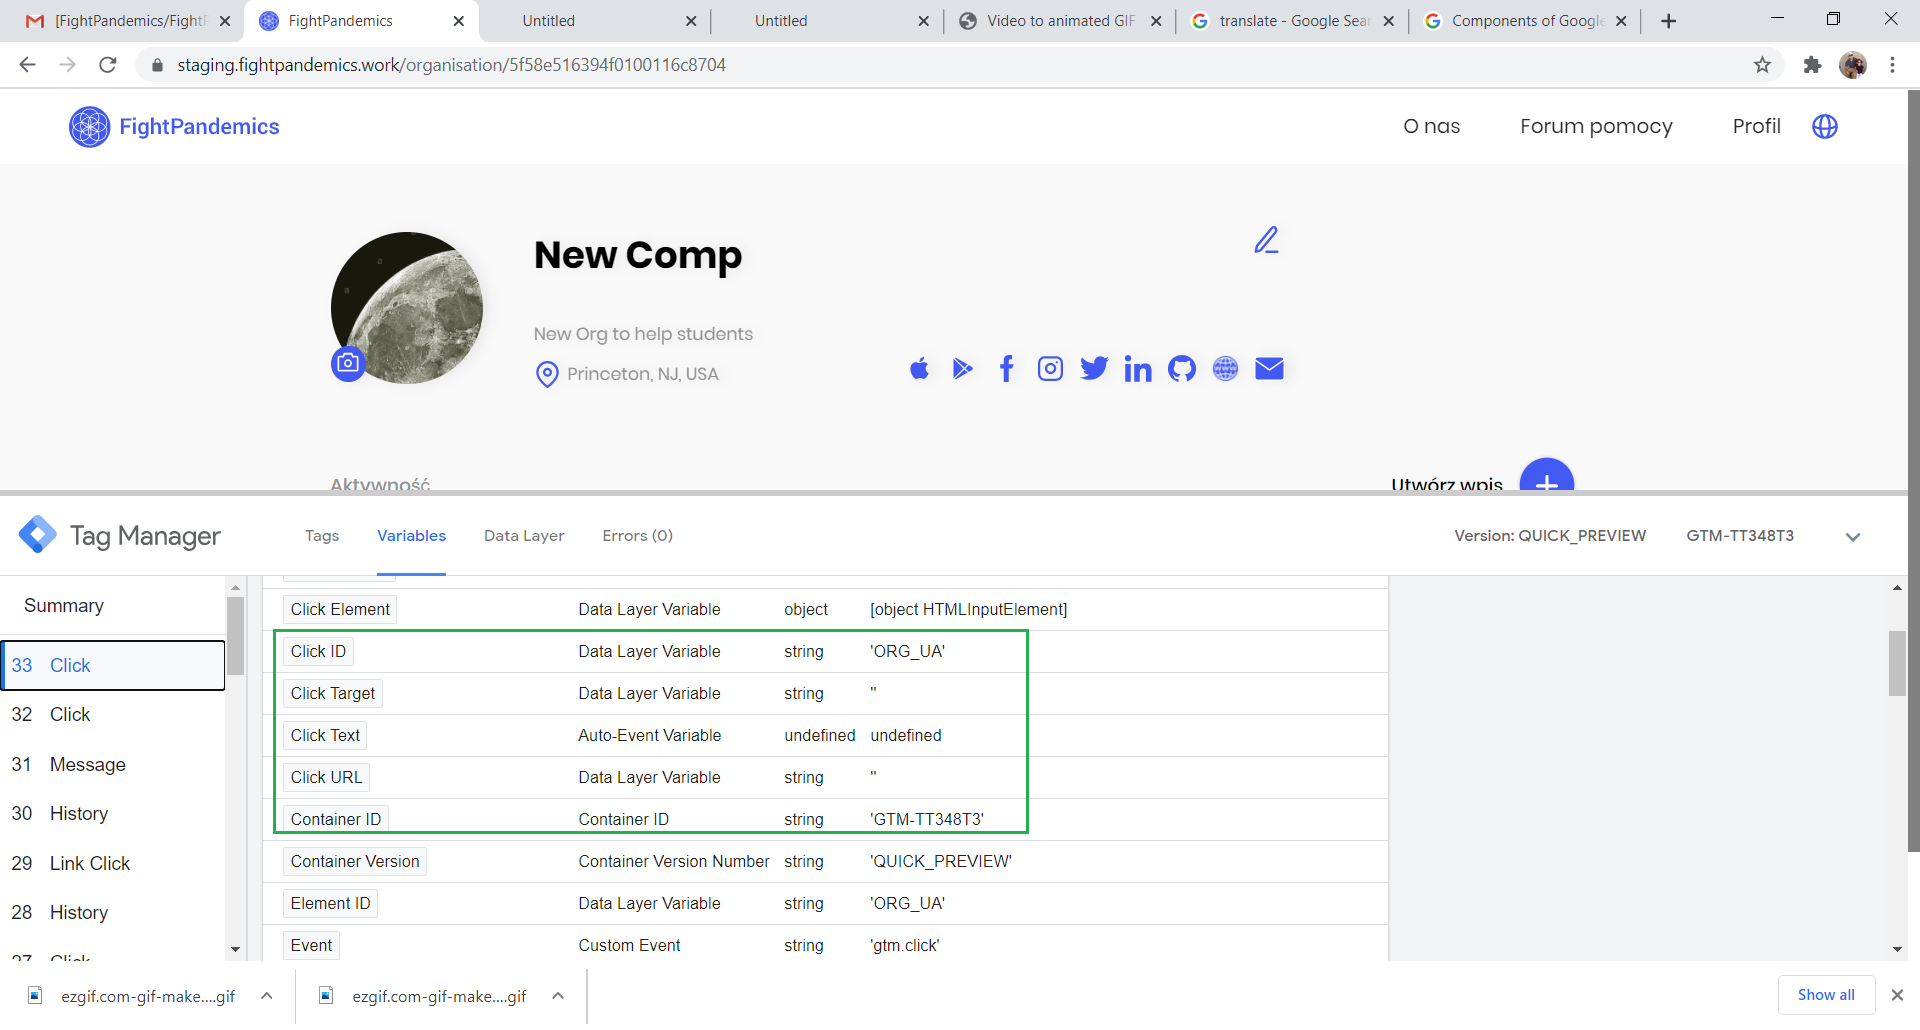Expand first ezgif download options arrow
Screen dimensions: 1920x1030
click(267, 996)
